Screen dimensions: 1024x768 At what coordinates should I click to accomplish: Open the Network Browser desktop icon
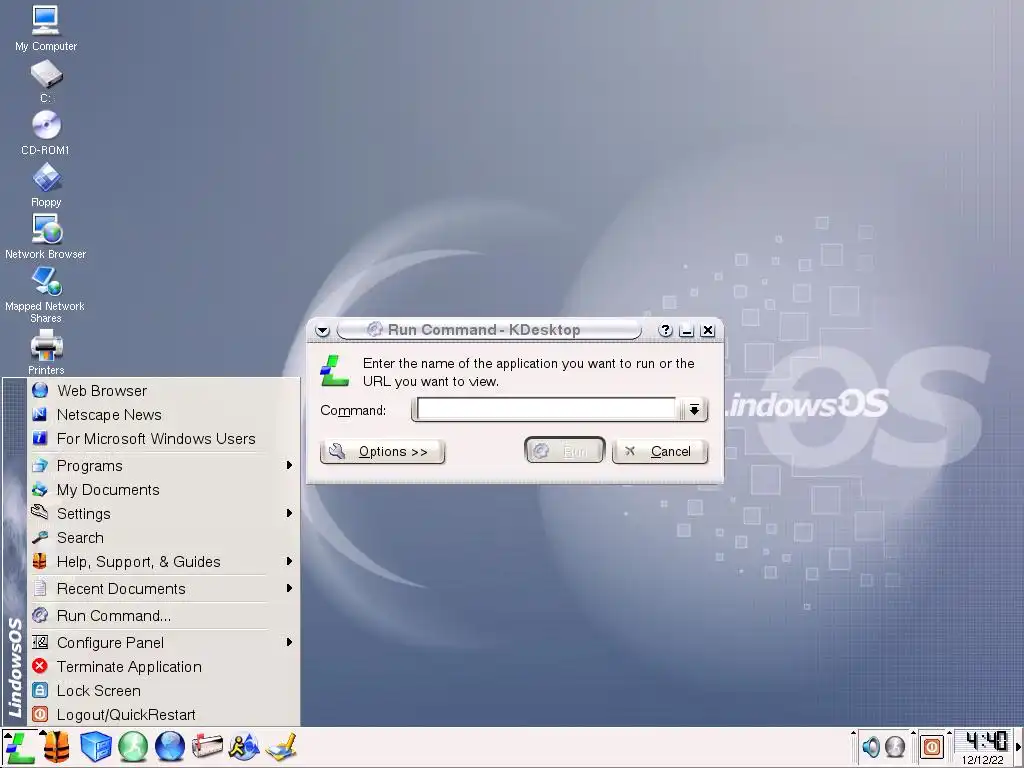pos(46,237)
